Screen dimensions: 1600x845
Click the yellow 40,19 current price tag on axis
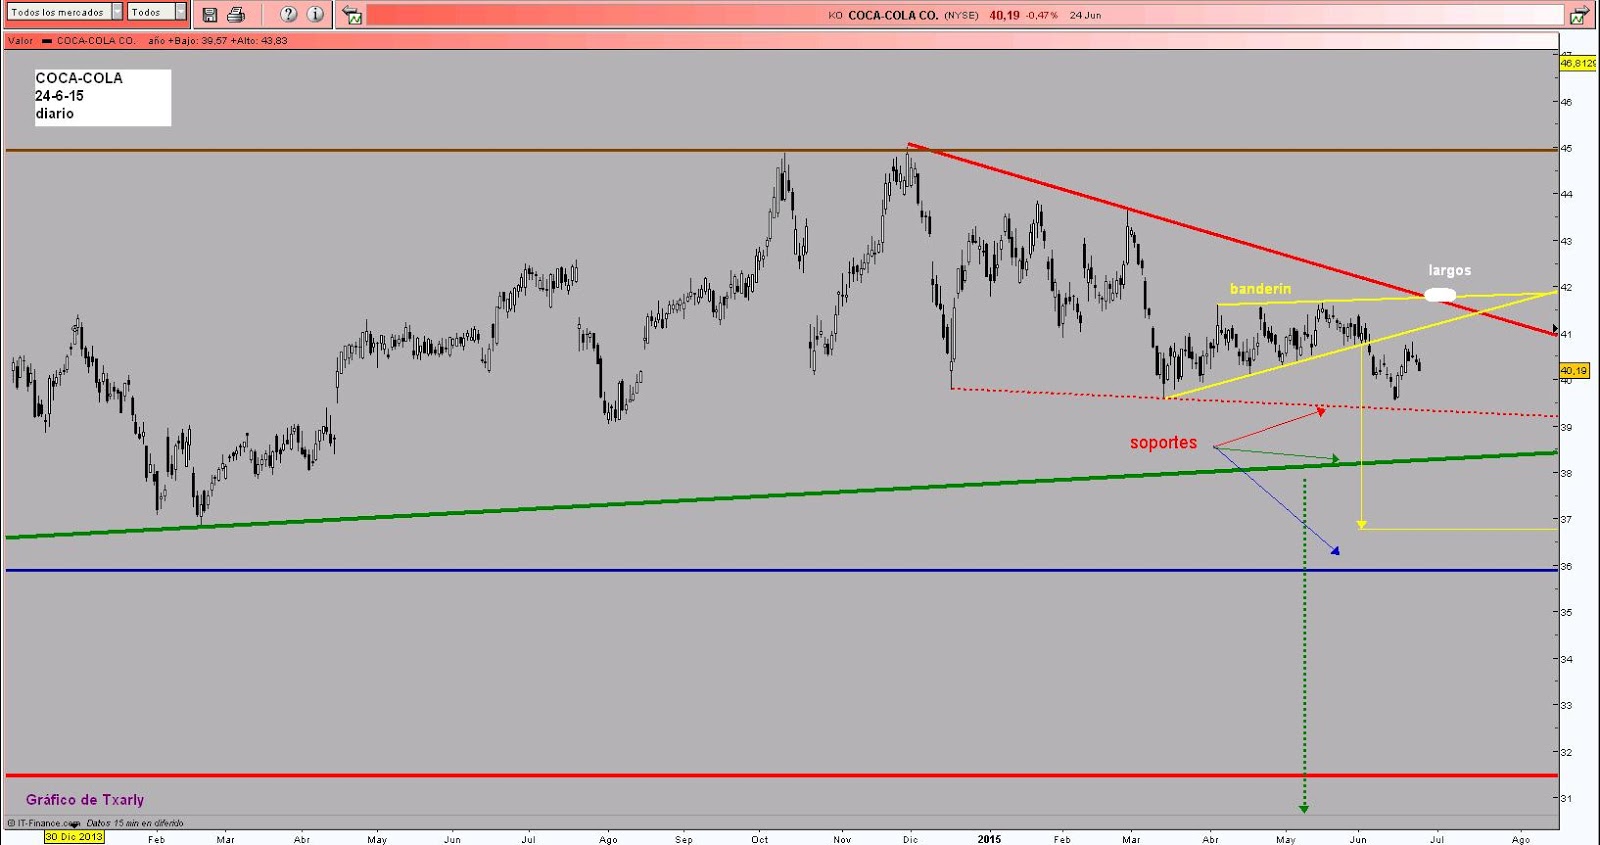point(1574,371)
